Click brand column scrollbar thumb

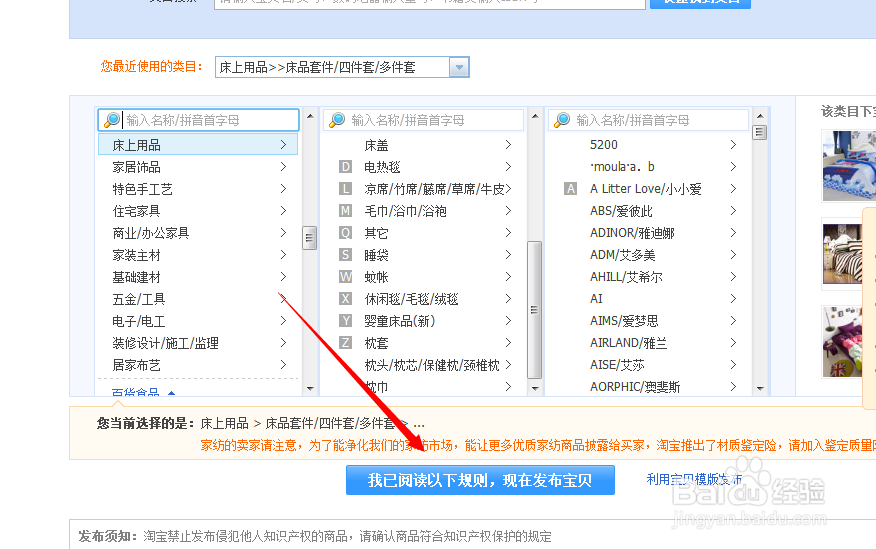coord(759,132)
